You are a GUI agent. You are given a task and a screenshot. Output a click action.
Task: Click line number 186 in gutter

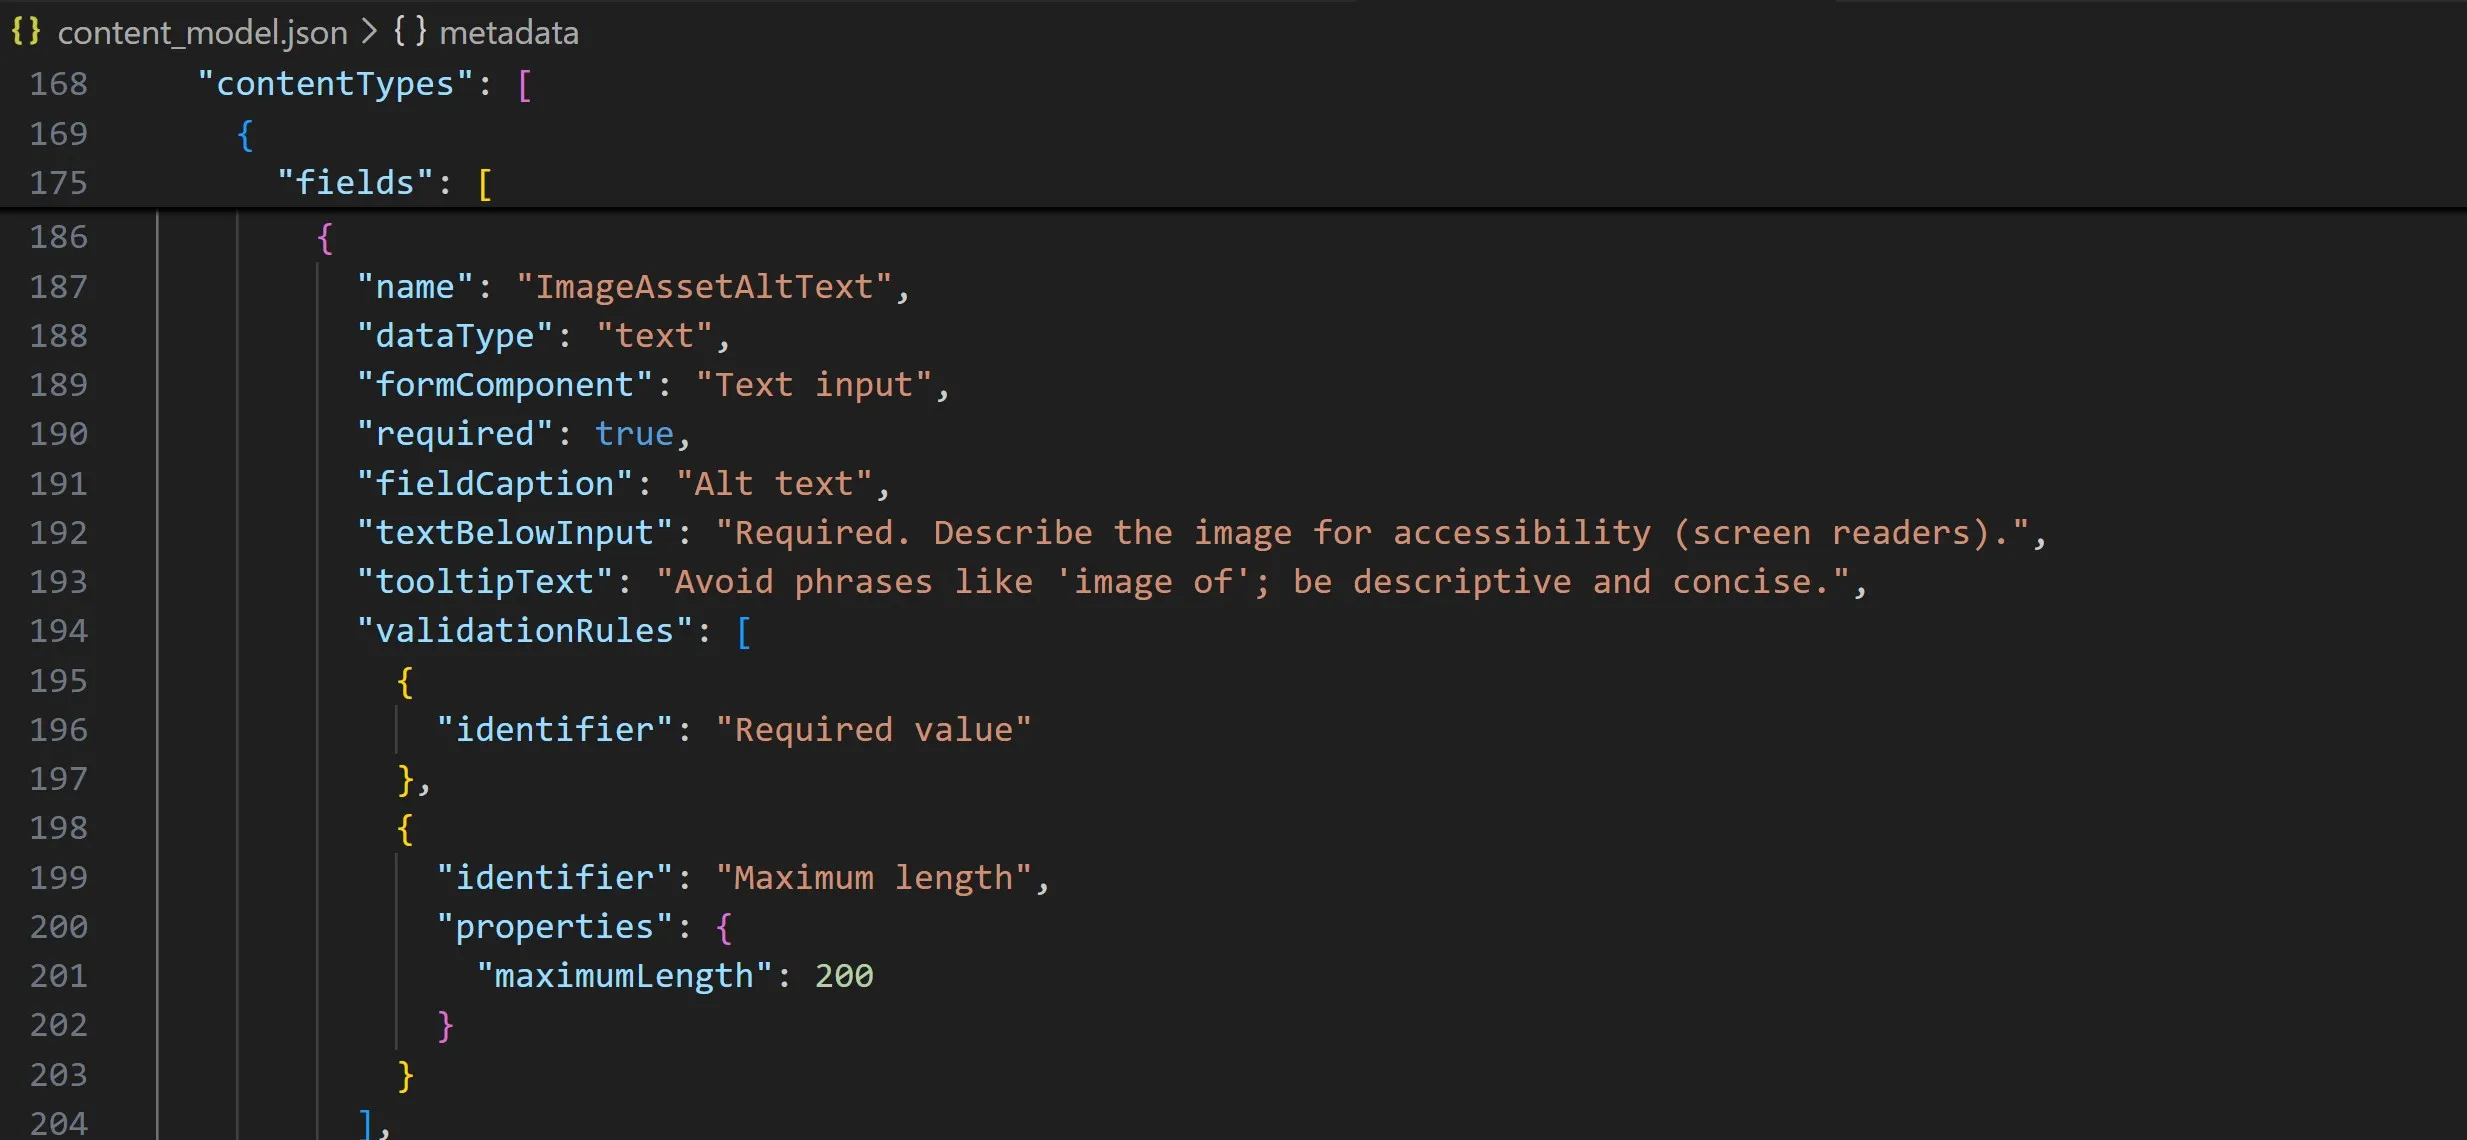58,237
